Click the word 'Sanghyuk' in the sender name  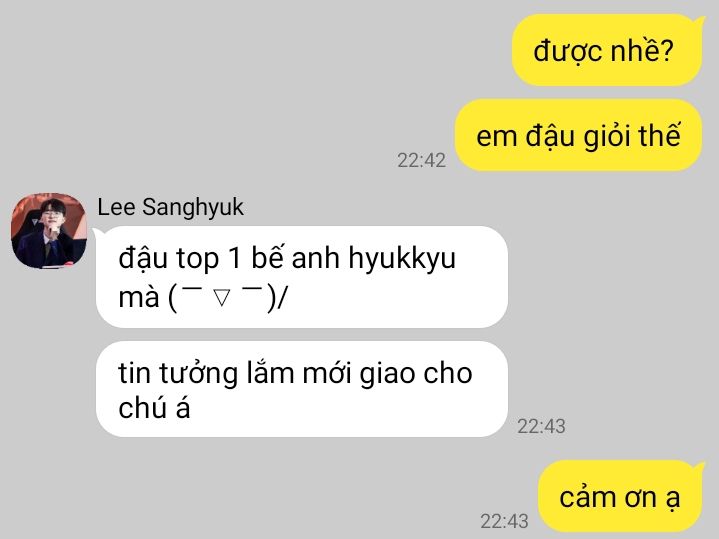(193, 207)
